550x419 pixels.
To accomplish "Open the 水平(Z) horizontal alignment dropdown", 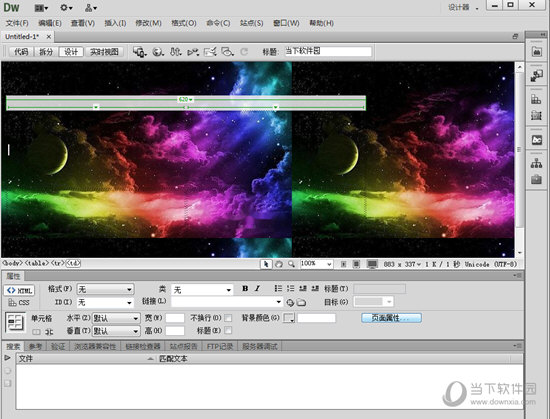I will (x=116, y=318).
